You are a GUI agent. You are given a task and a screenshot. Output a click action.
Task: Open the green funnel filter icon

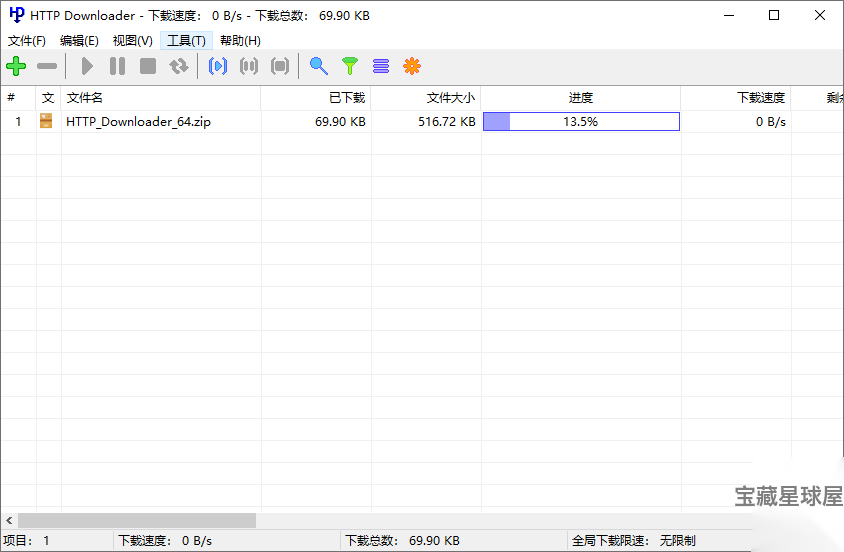pyautogui.click(x=350, y=66)
